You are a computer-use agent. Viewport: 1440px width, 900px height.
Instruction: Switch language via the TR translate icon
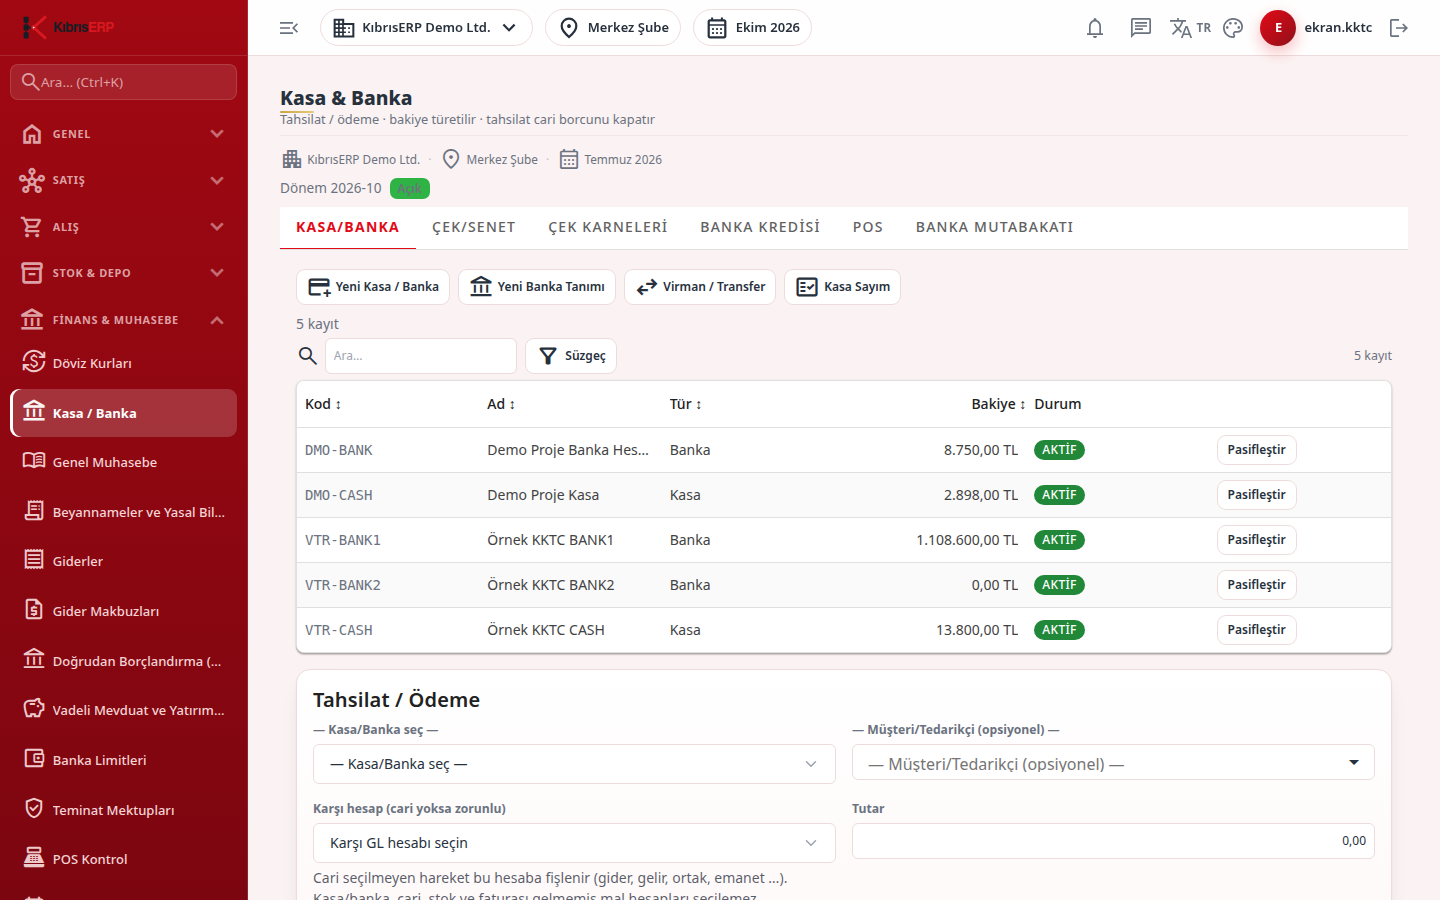point(1190,28)
